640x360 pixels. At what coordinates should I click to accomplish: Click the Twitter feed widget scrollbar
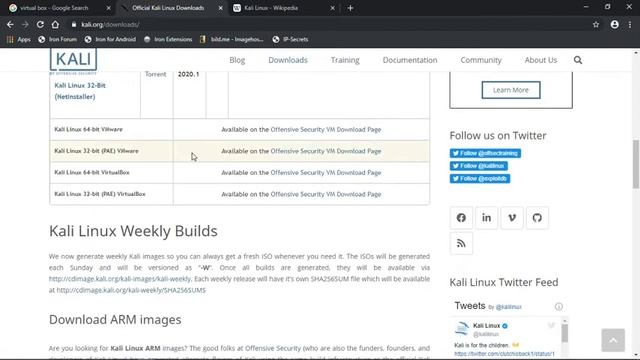click(x=564, y=333)
